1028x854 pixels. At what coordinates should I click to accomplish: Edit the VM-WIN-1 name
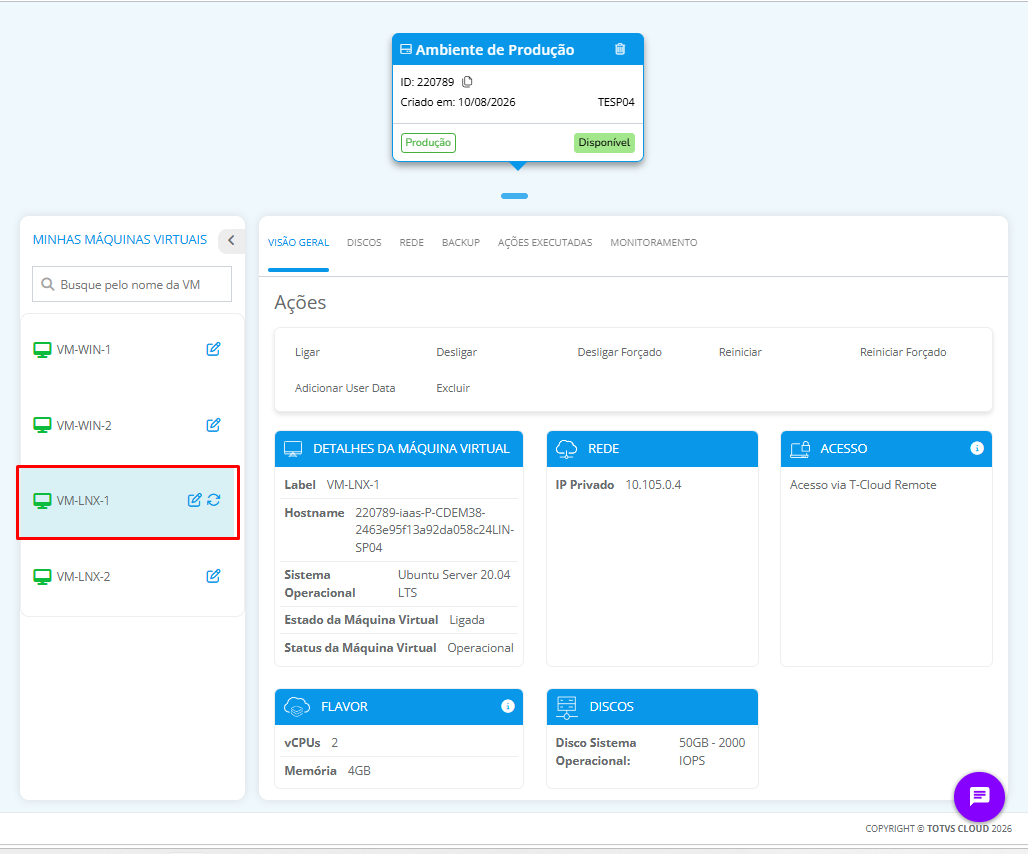pos(213,349)
